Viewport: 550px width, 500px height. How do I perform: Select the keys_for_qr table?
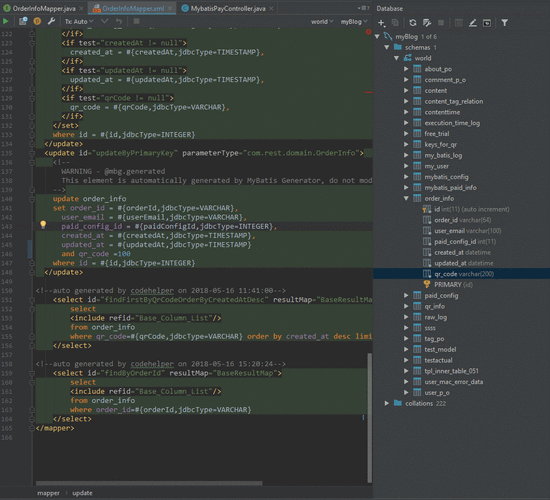coord(440,145)
